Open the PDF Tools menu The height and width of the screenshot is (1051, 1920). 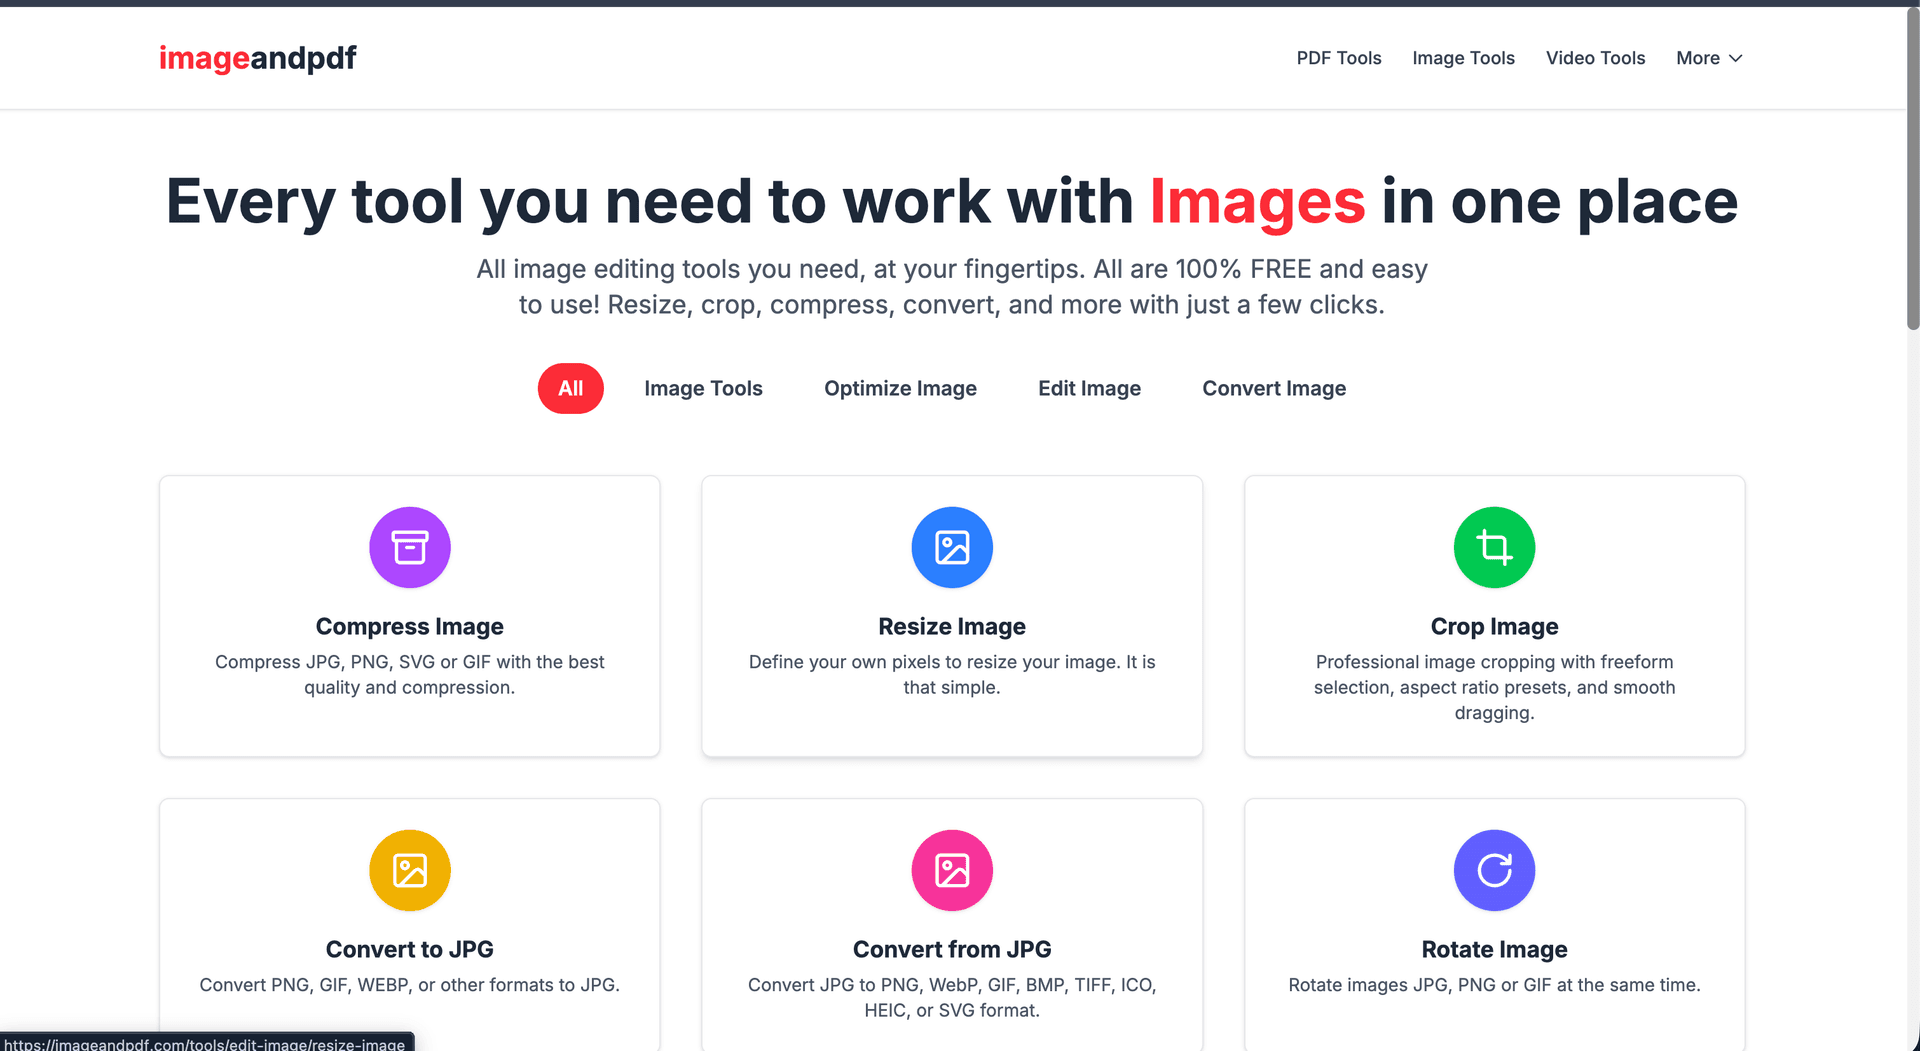point(1339,58)
